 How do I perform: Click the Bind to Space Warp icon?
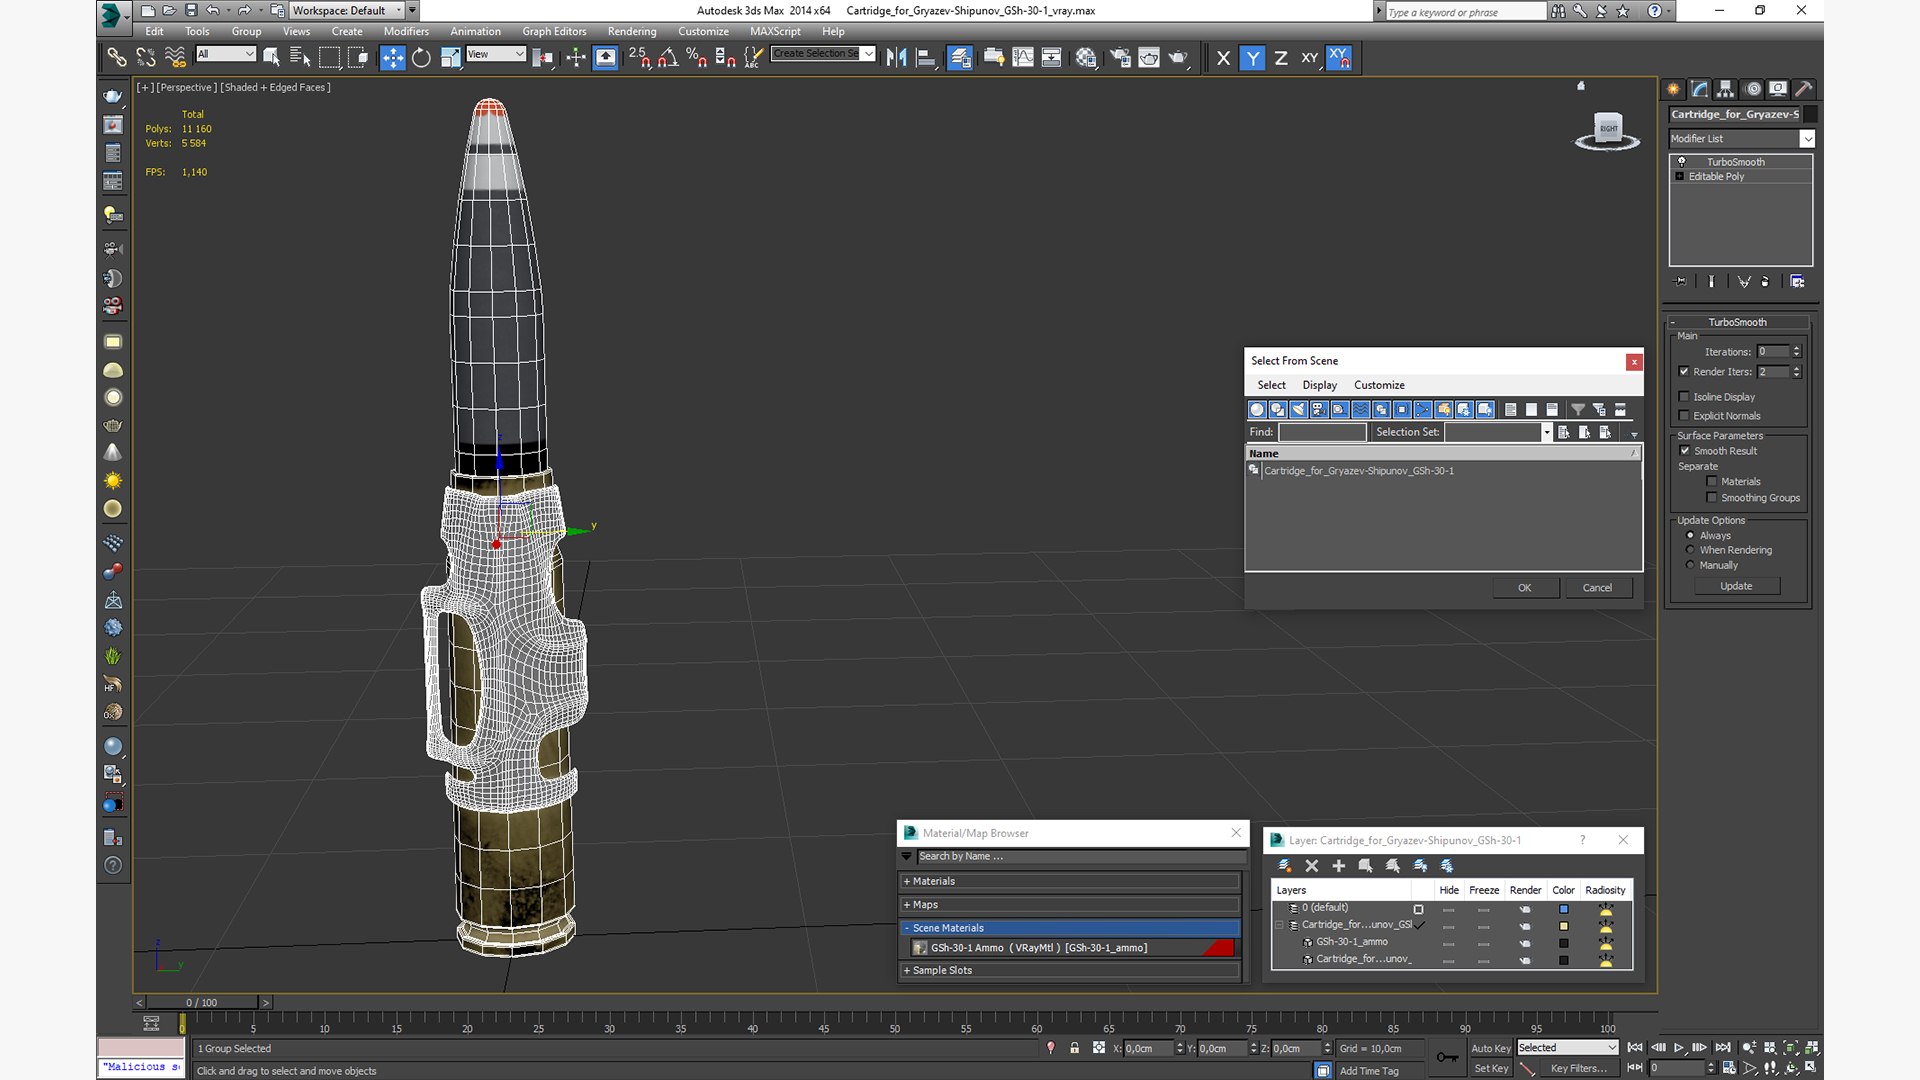[175, 58]
